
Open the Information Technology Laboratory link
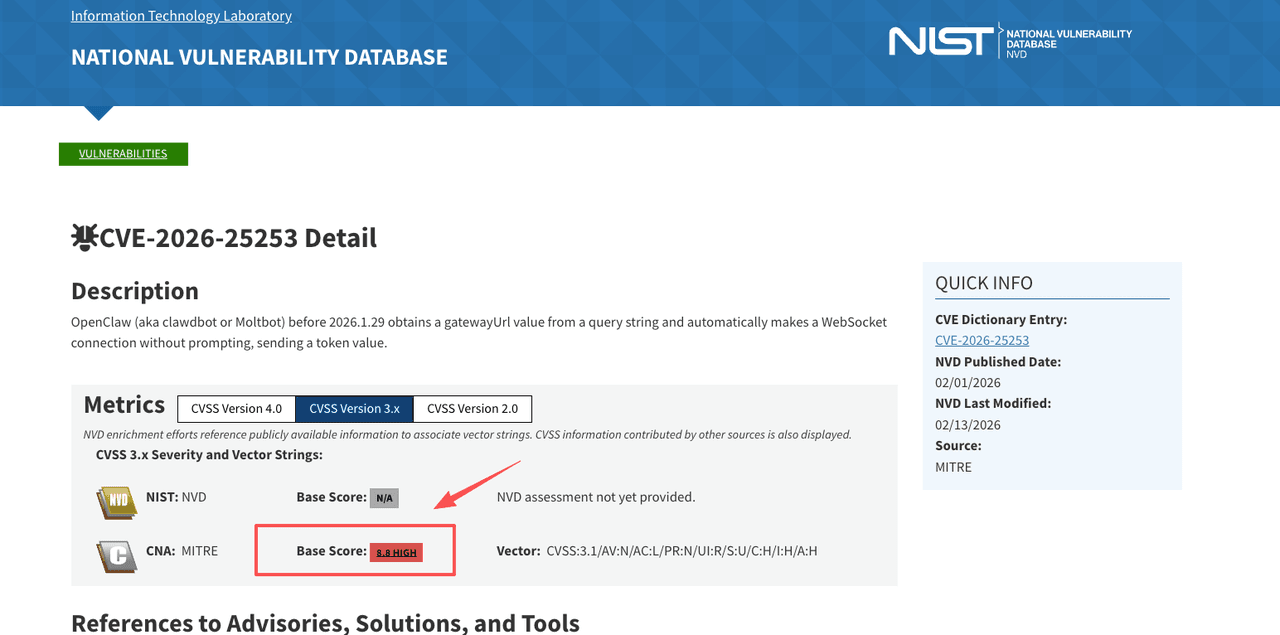181,16
